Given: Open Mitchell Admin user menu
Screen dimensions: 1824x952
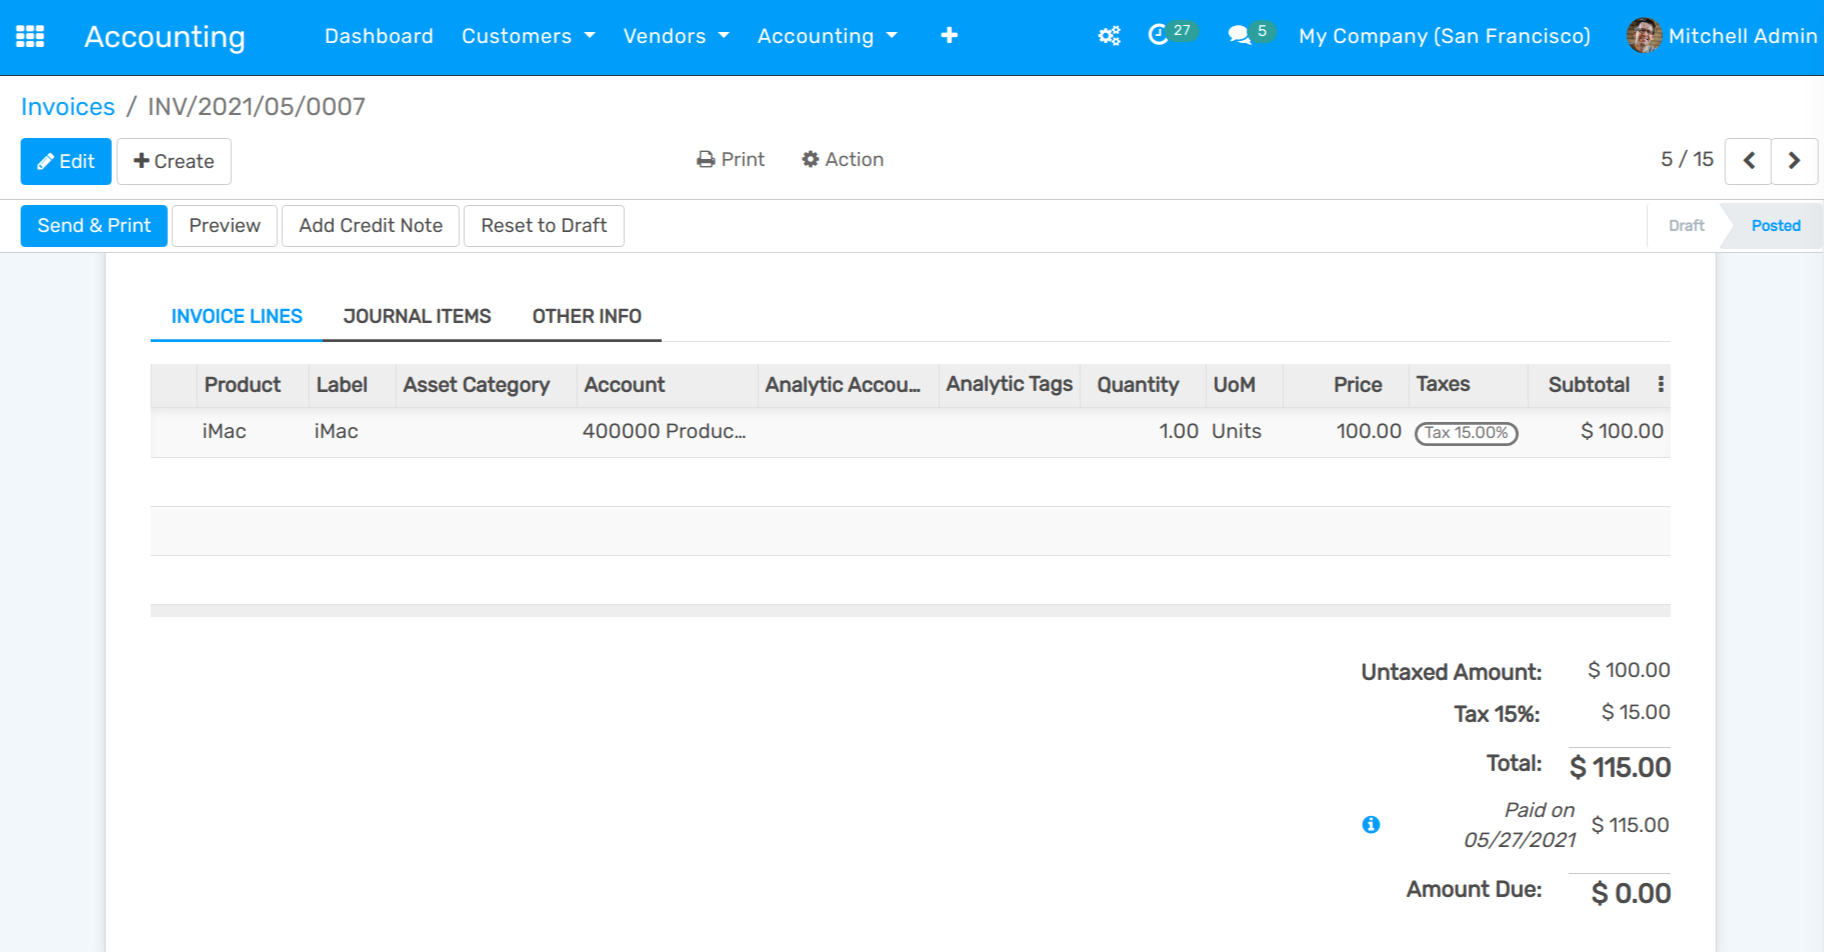Looking at the screenshot, I should (1721, 36).
